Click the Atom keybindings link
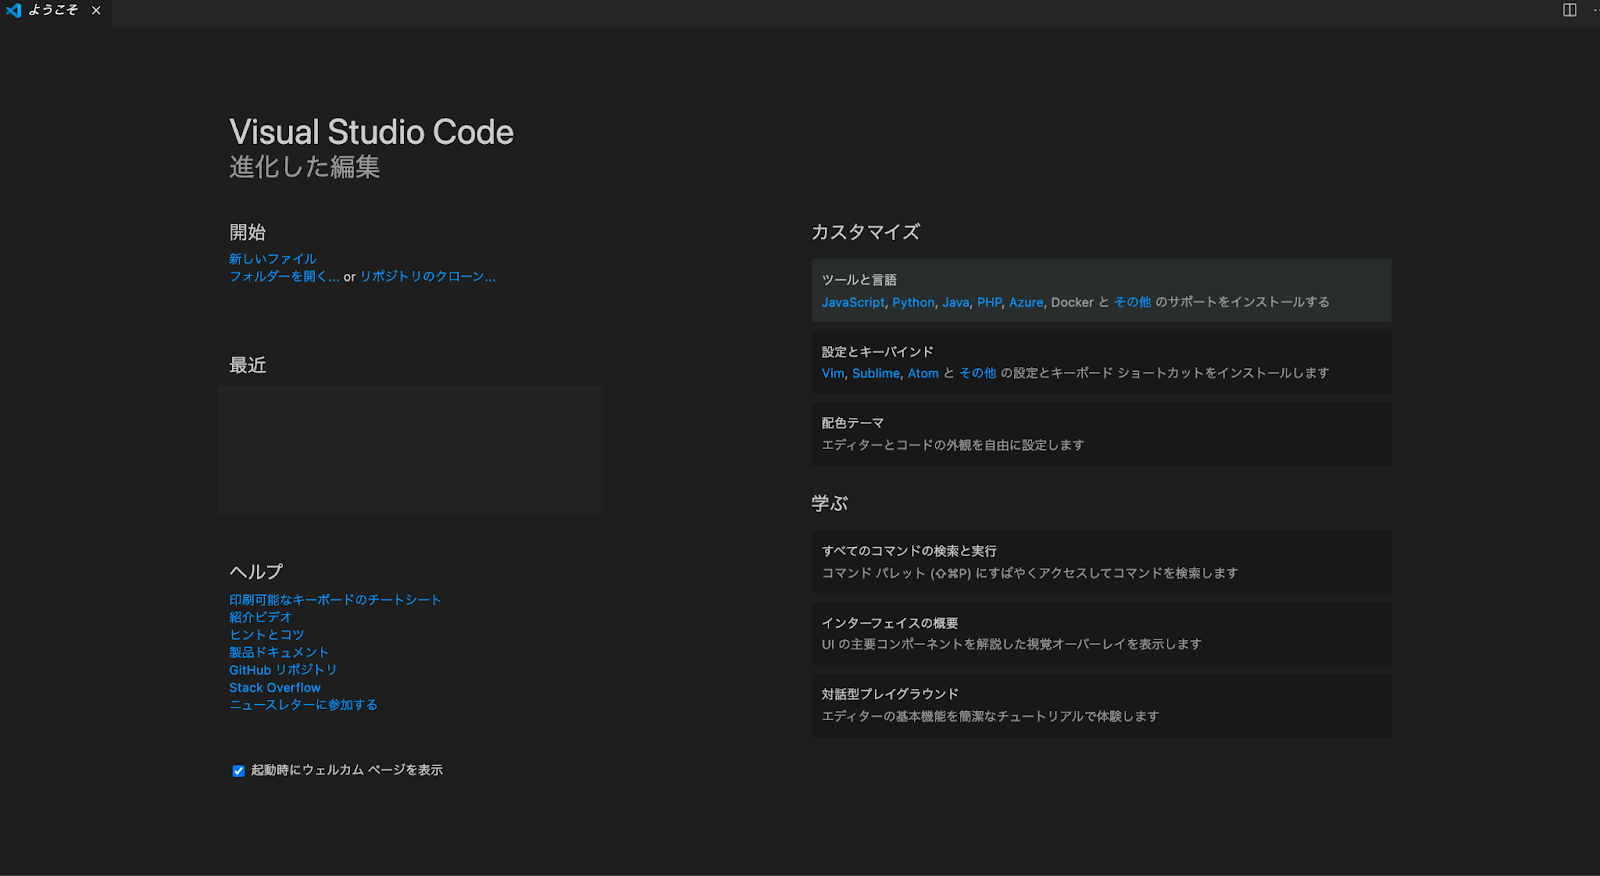The image size is (1600, 876). point(923,373)
